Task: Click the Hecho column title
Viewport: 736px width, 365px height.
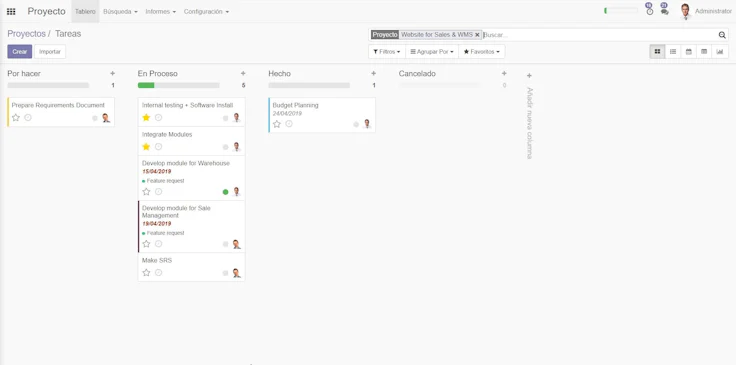Action: (279, 74)
